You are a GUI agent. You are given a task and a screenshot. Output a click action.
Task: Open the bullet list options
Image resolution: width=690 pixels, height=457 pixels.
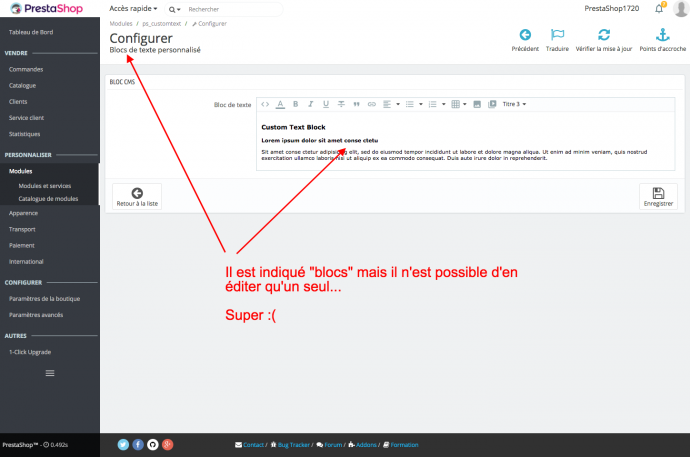tap(414, 104)
